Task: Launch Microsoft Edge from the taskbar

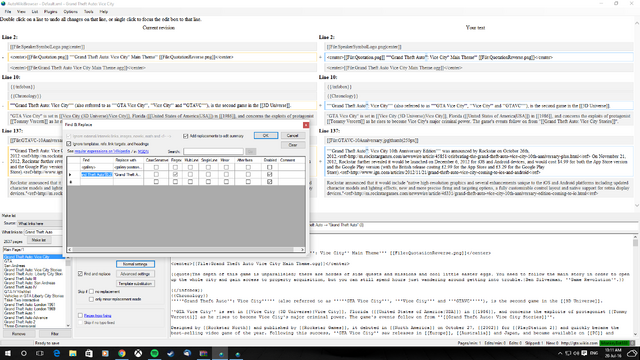Action: (x=56, y=353)
